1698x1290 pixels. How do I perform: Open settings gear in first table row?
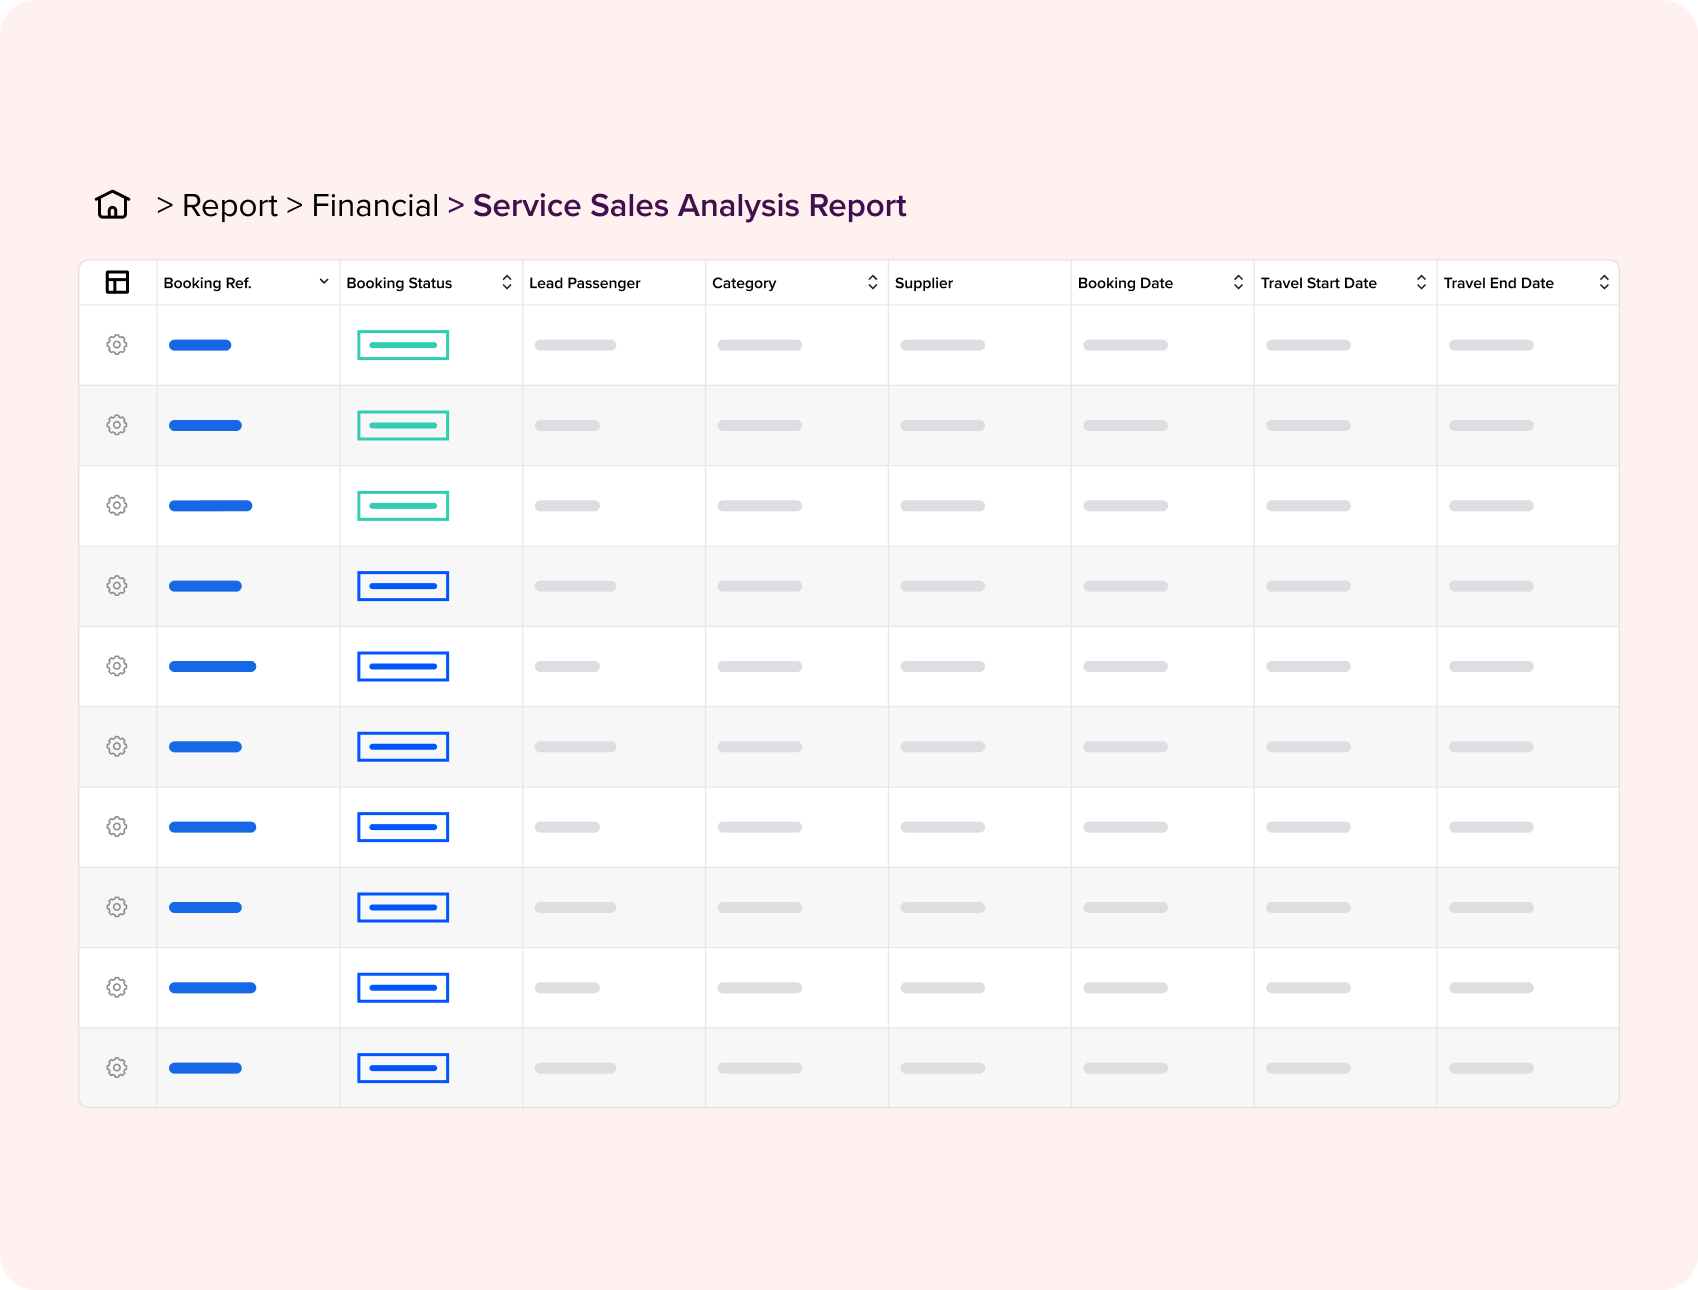[x=117, y=345]
